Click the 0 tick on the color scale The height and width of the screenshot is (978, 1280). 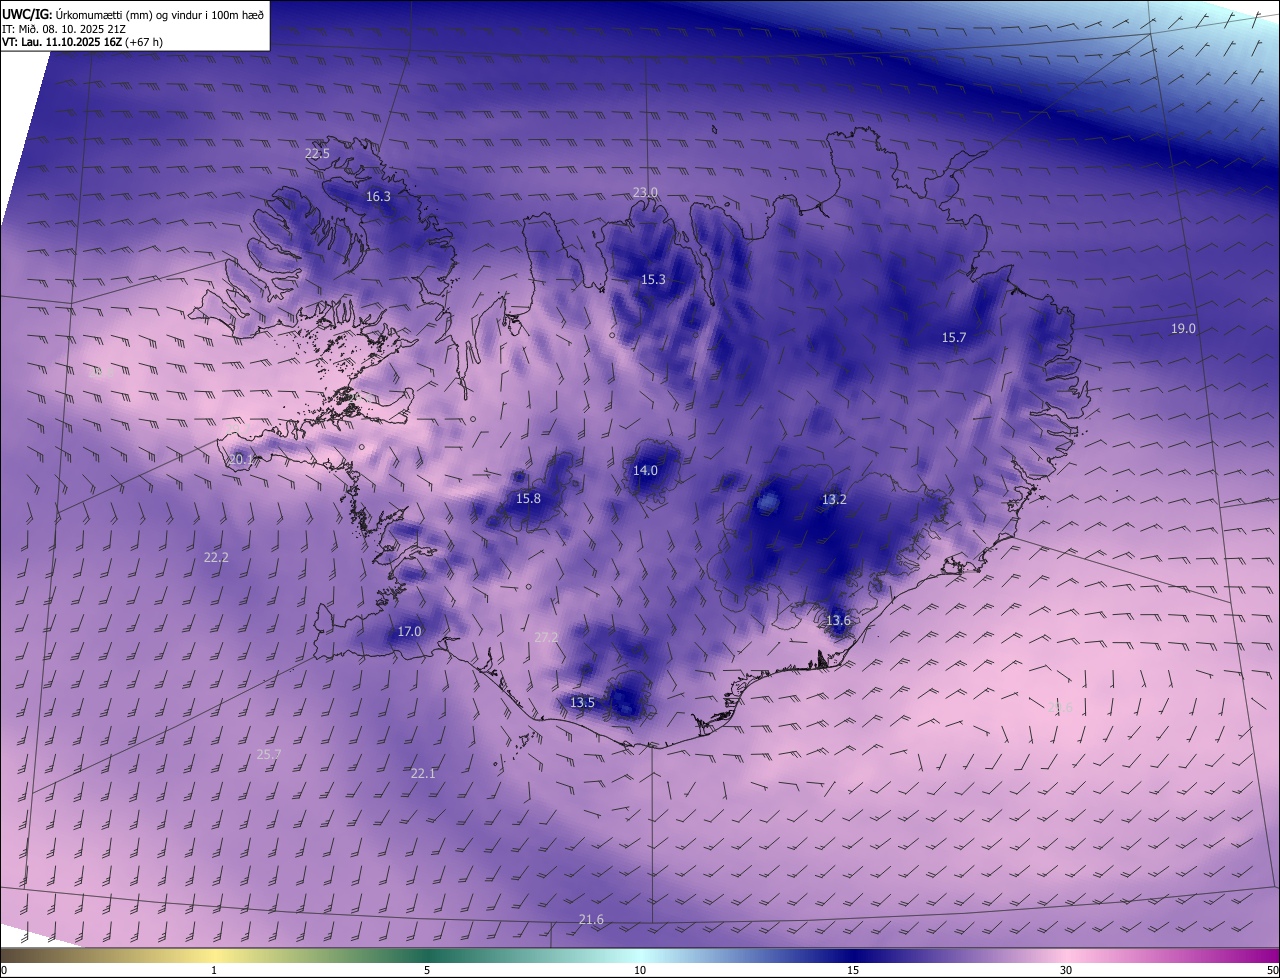[4, 970]
